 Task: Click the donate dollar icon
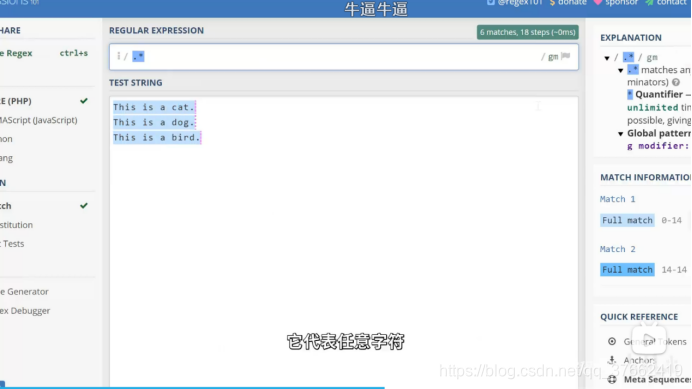[552, 3]
